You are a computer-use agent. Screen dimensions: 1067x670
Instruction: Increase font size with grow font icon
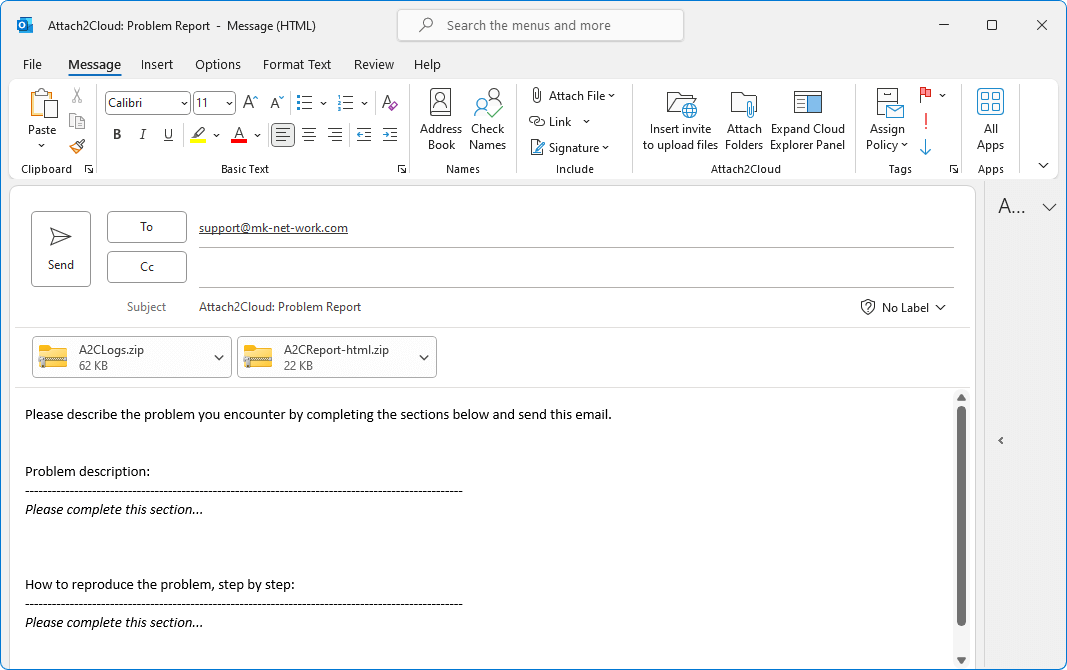click(x=250, y=103)
